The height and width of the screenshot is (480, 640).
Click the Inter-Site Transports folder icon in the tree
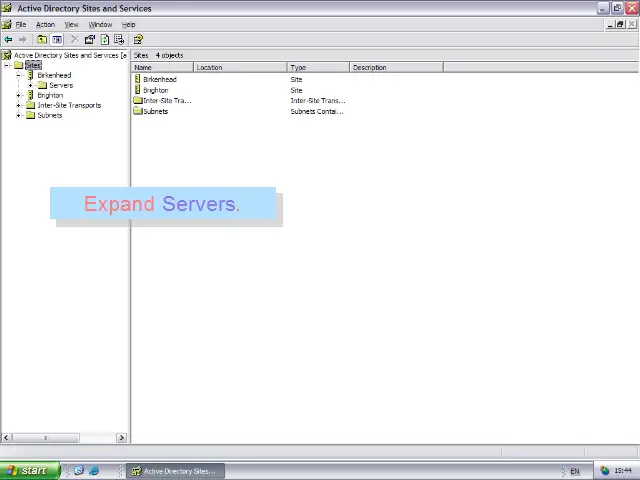point(31,105)
